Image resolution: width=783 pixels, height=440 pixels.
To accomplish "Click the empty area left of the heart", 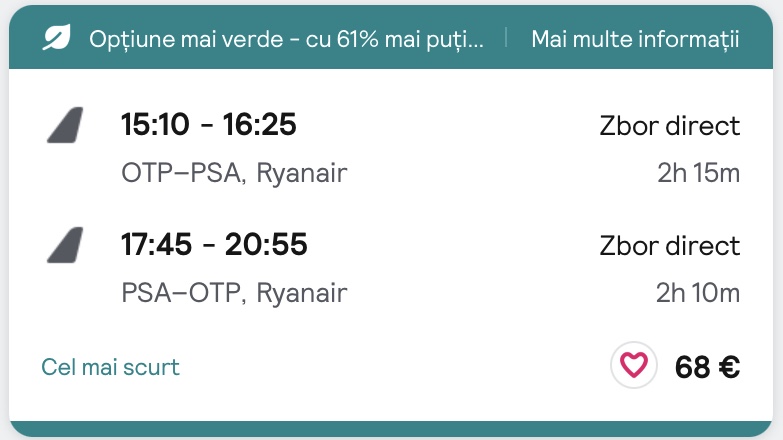I will pos(400,367).
